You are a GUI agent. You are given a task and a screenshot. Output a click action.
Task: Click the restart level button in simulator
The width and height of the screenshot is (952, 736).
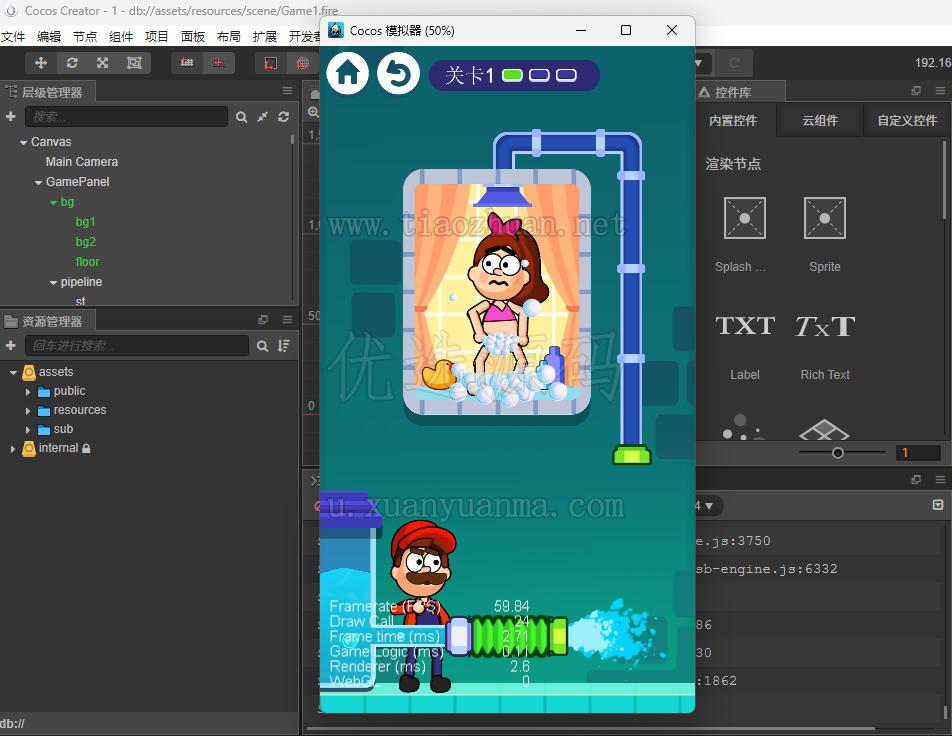(x=398, y=73)
